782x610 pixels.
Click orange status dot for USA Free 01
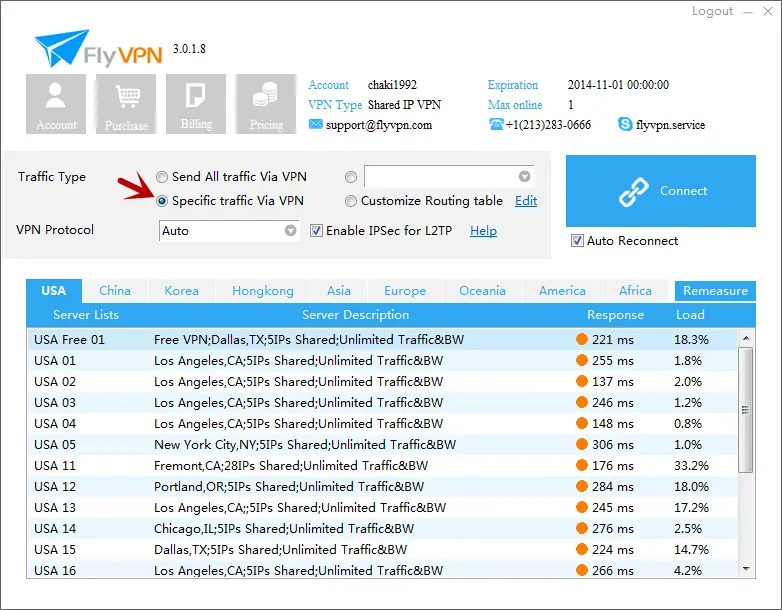582,339
